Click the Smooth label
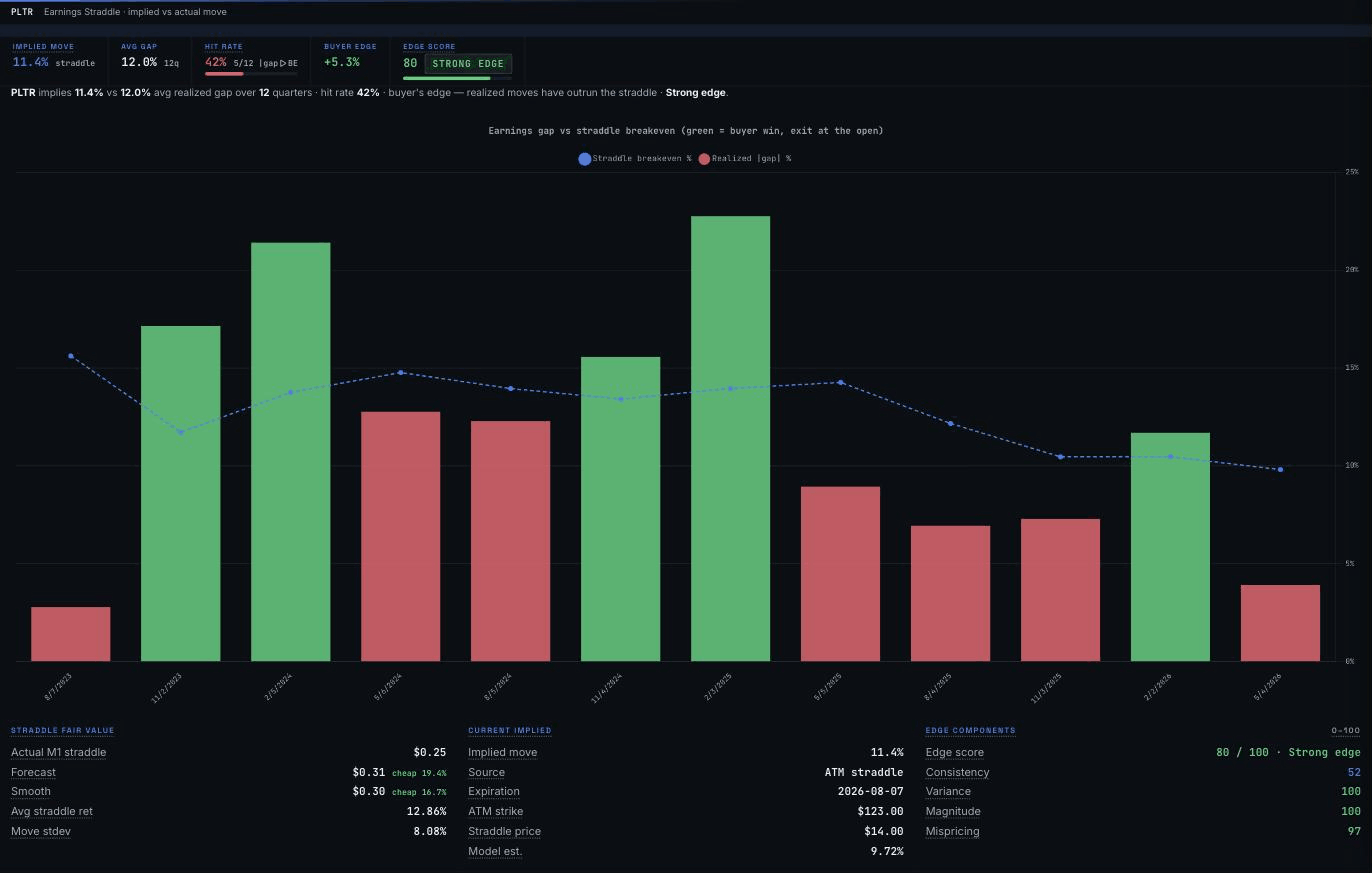The width and height of the screenshot is (1372, 873). click(x=31, y=791)
